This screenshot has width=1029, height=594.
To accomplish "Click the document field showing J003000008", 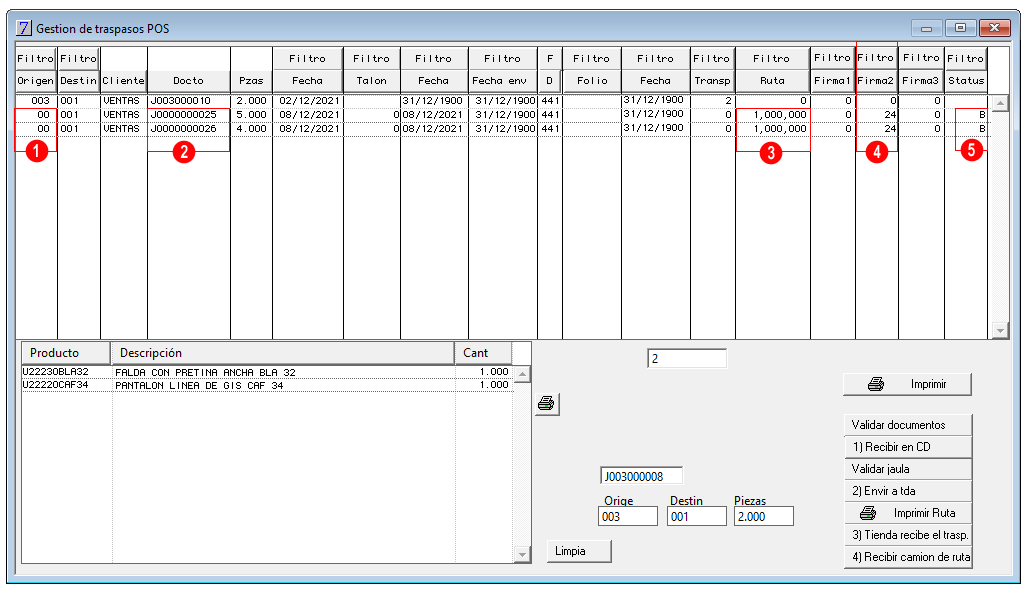I will pos(641,476).
